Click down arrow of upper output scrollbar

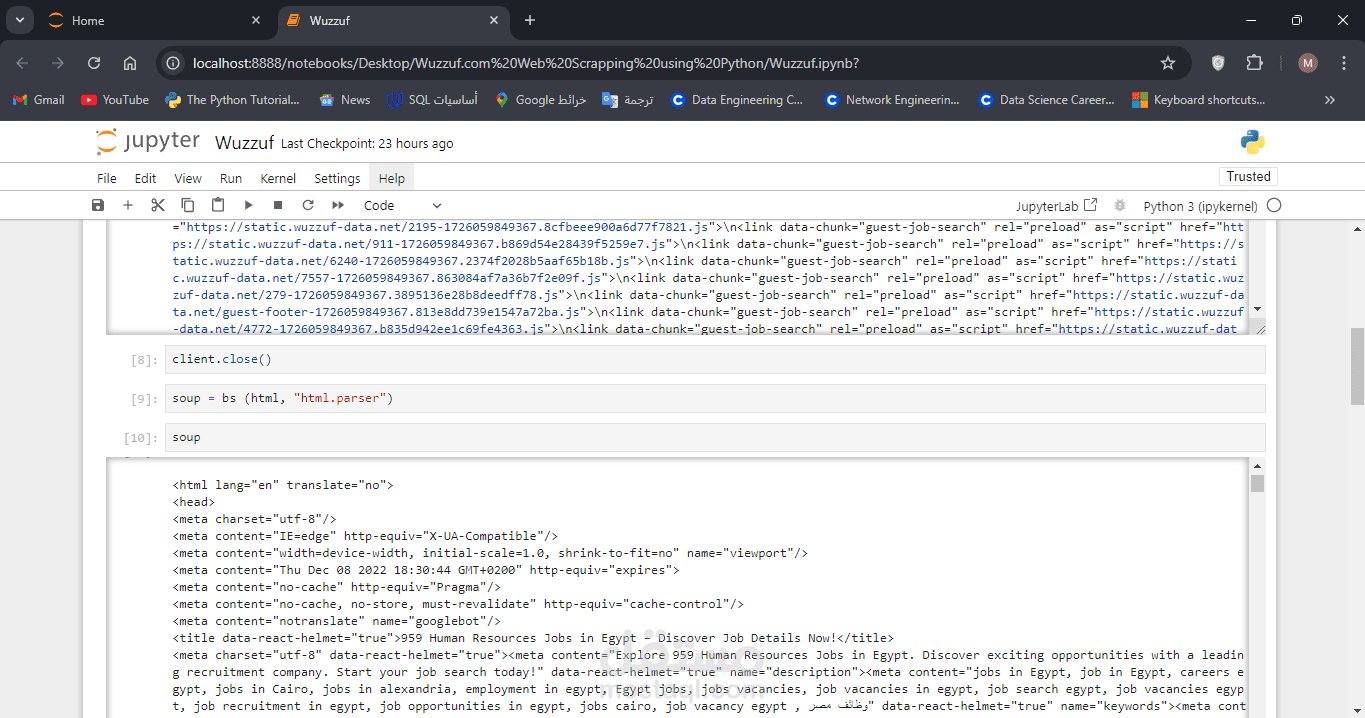coord(1258,310)
